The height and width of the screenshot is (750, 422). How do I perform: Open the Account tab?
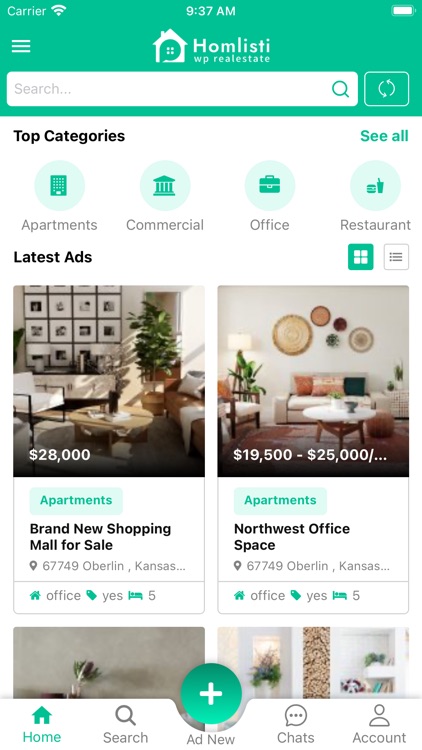[x=379, y=724]
